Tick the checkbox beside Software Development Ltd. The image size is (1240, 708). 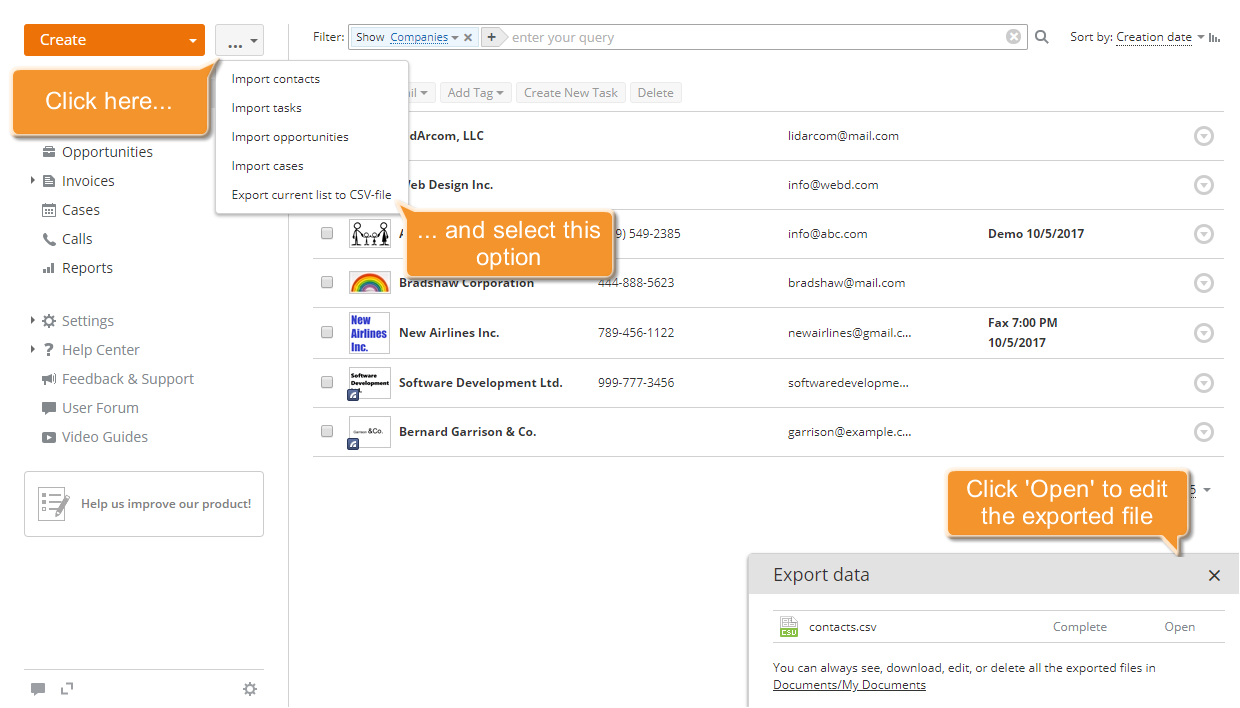pyautogui.click(x=327, y=381)
